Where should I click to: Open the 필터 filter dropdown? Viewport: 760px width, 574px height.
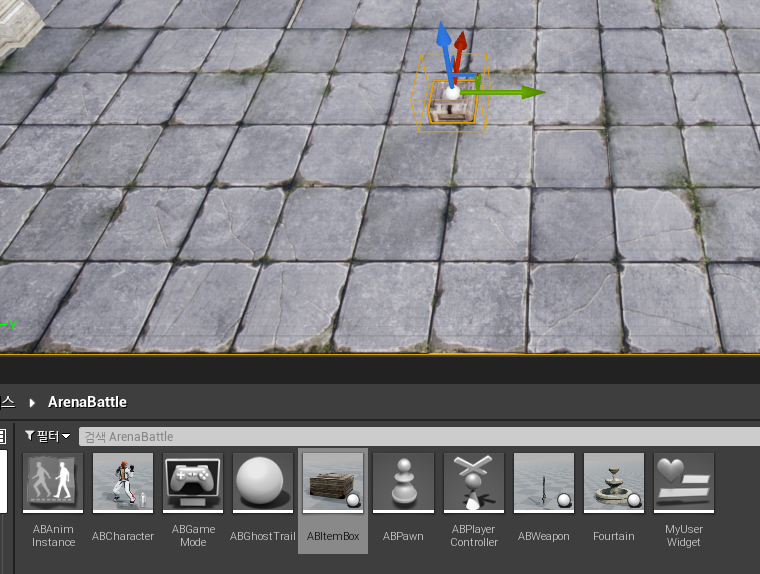[48, 436]
